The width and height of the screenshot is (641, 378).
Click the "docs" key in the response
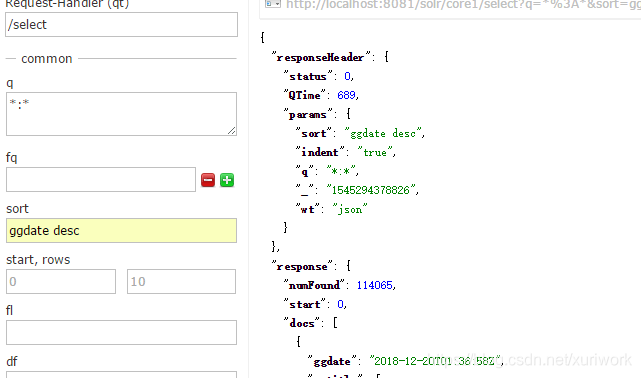302,323
